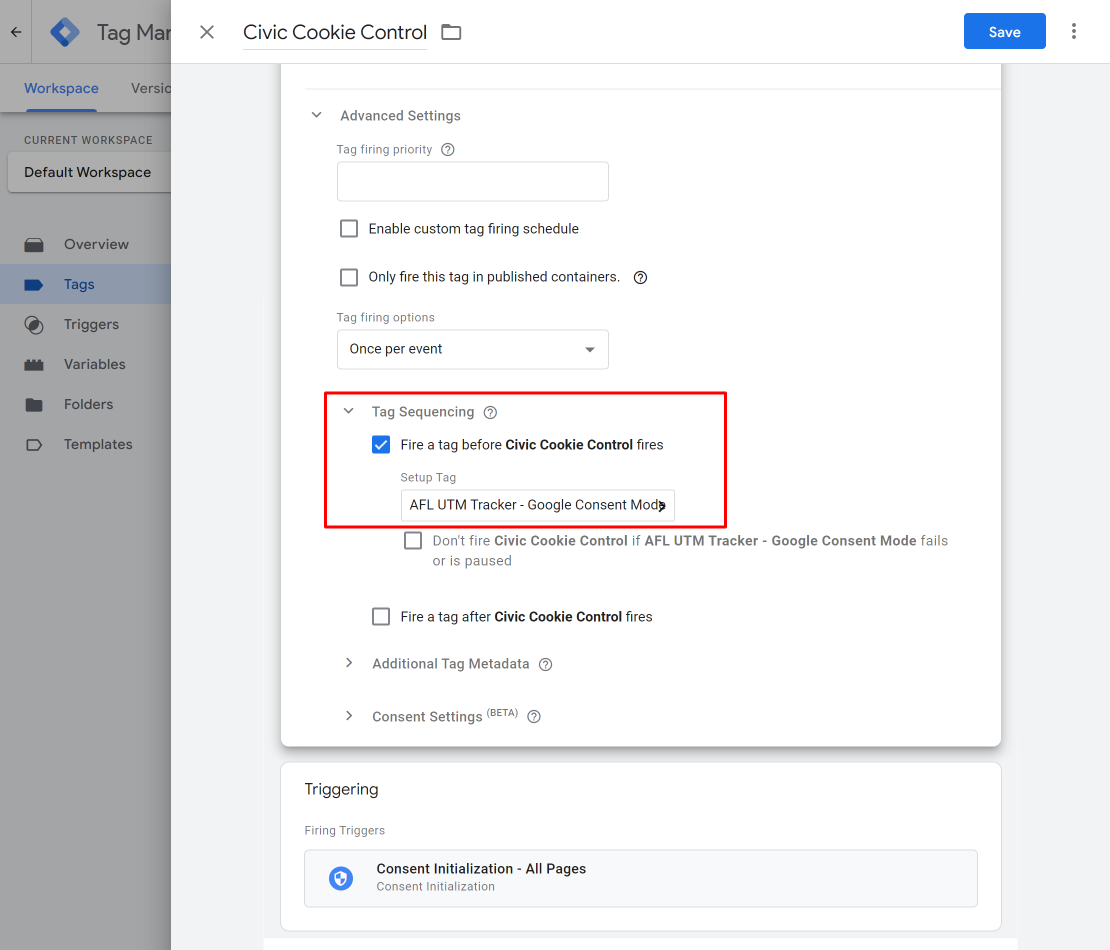Click the Save button
This screenshot has height=950, width=1110.
(1005, 31)
